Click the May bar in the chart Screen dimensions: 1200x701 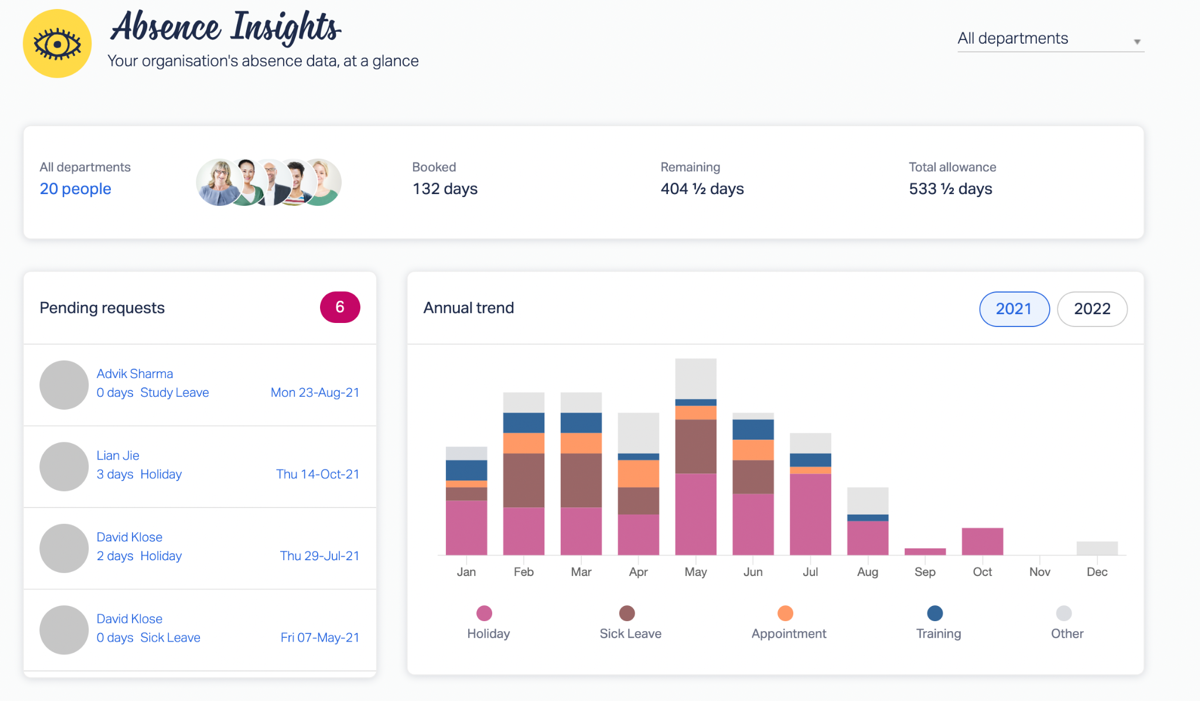pos(696,457)
